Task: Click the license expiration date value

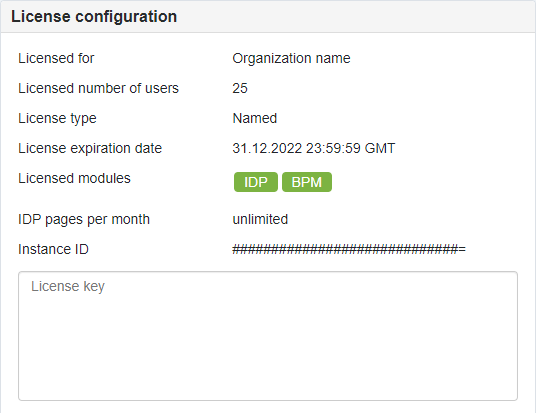Action: (x=313, y=148)
